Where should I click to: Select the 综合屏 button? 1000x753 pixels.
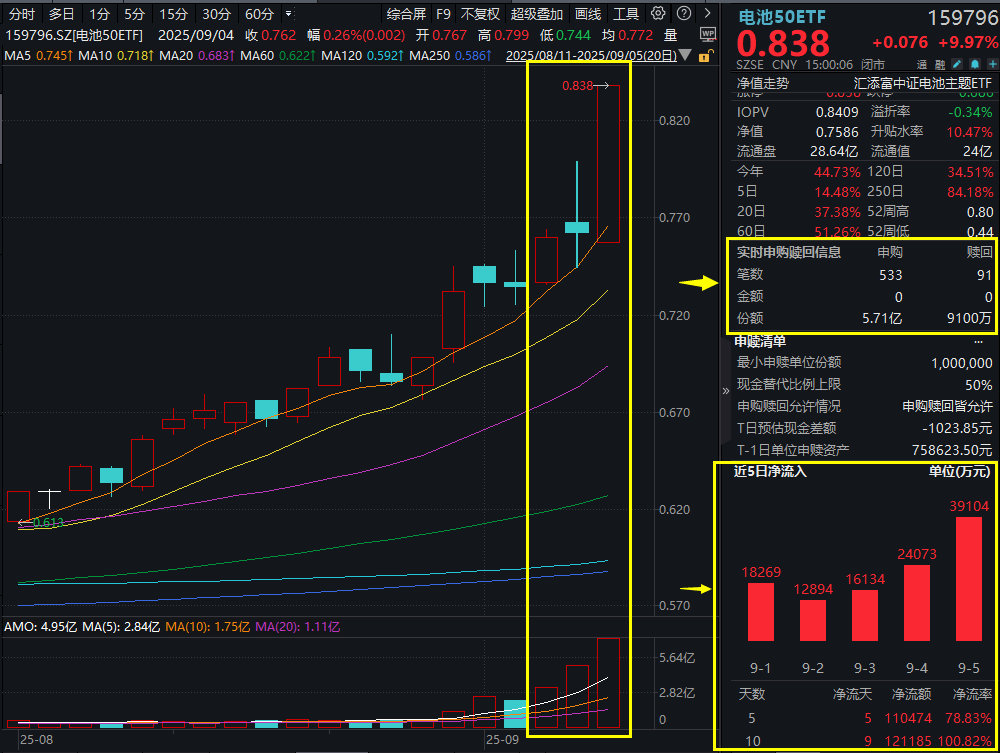(408, 14)
